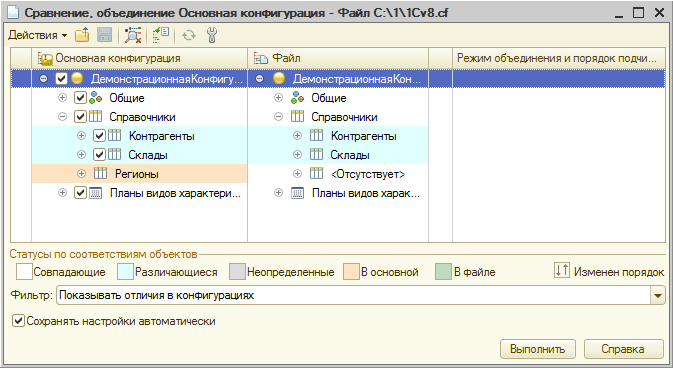Click the Различающиеся light blue swatch
This screenshot has width=673, height=368.
coord(125,272)
